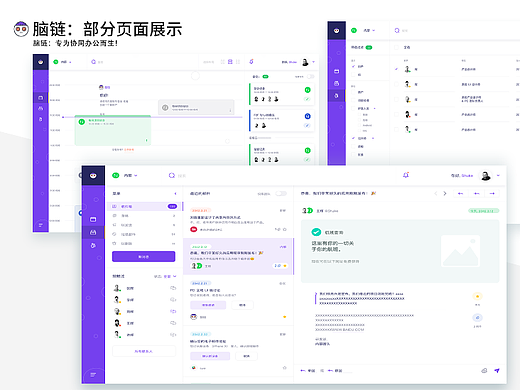This screenshot has height=390, width=520.
Task: Click the purple compose button under folder list
Action: pyautogui.click(x=144, y=257)
